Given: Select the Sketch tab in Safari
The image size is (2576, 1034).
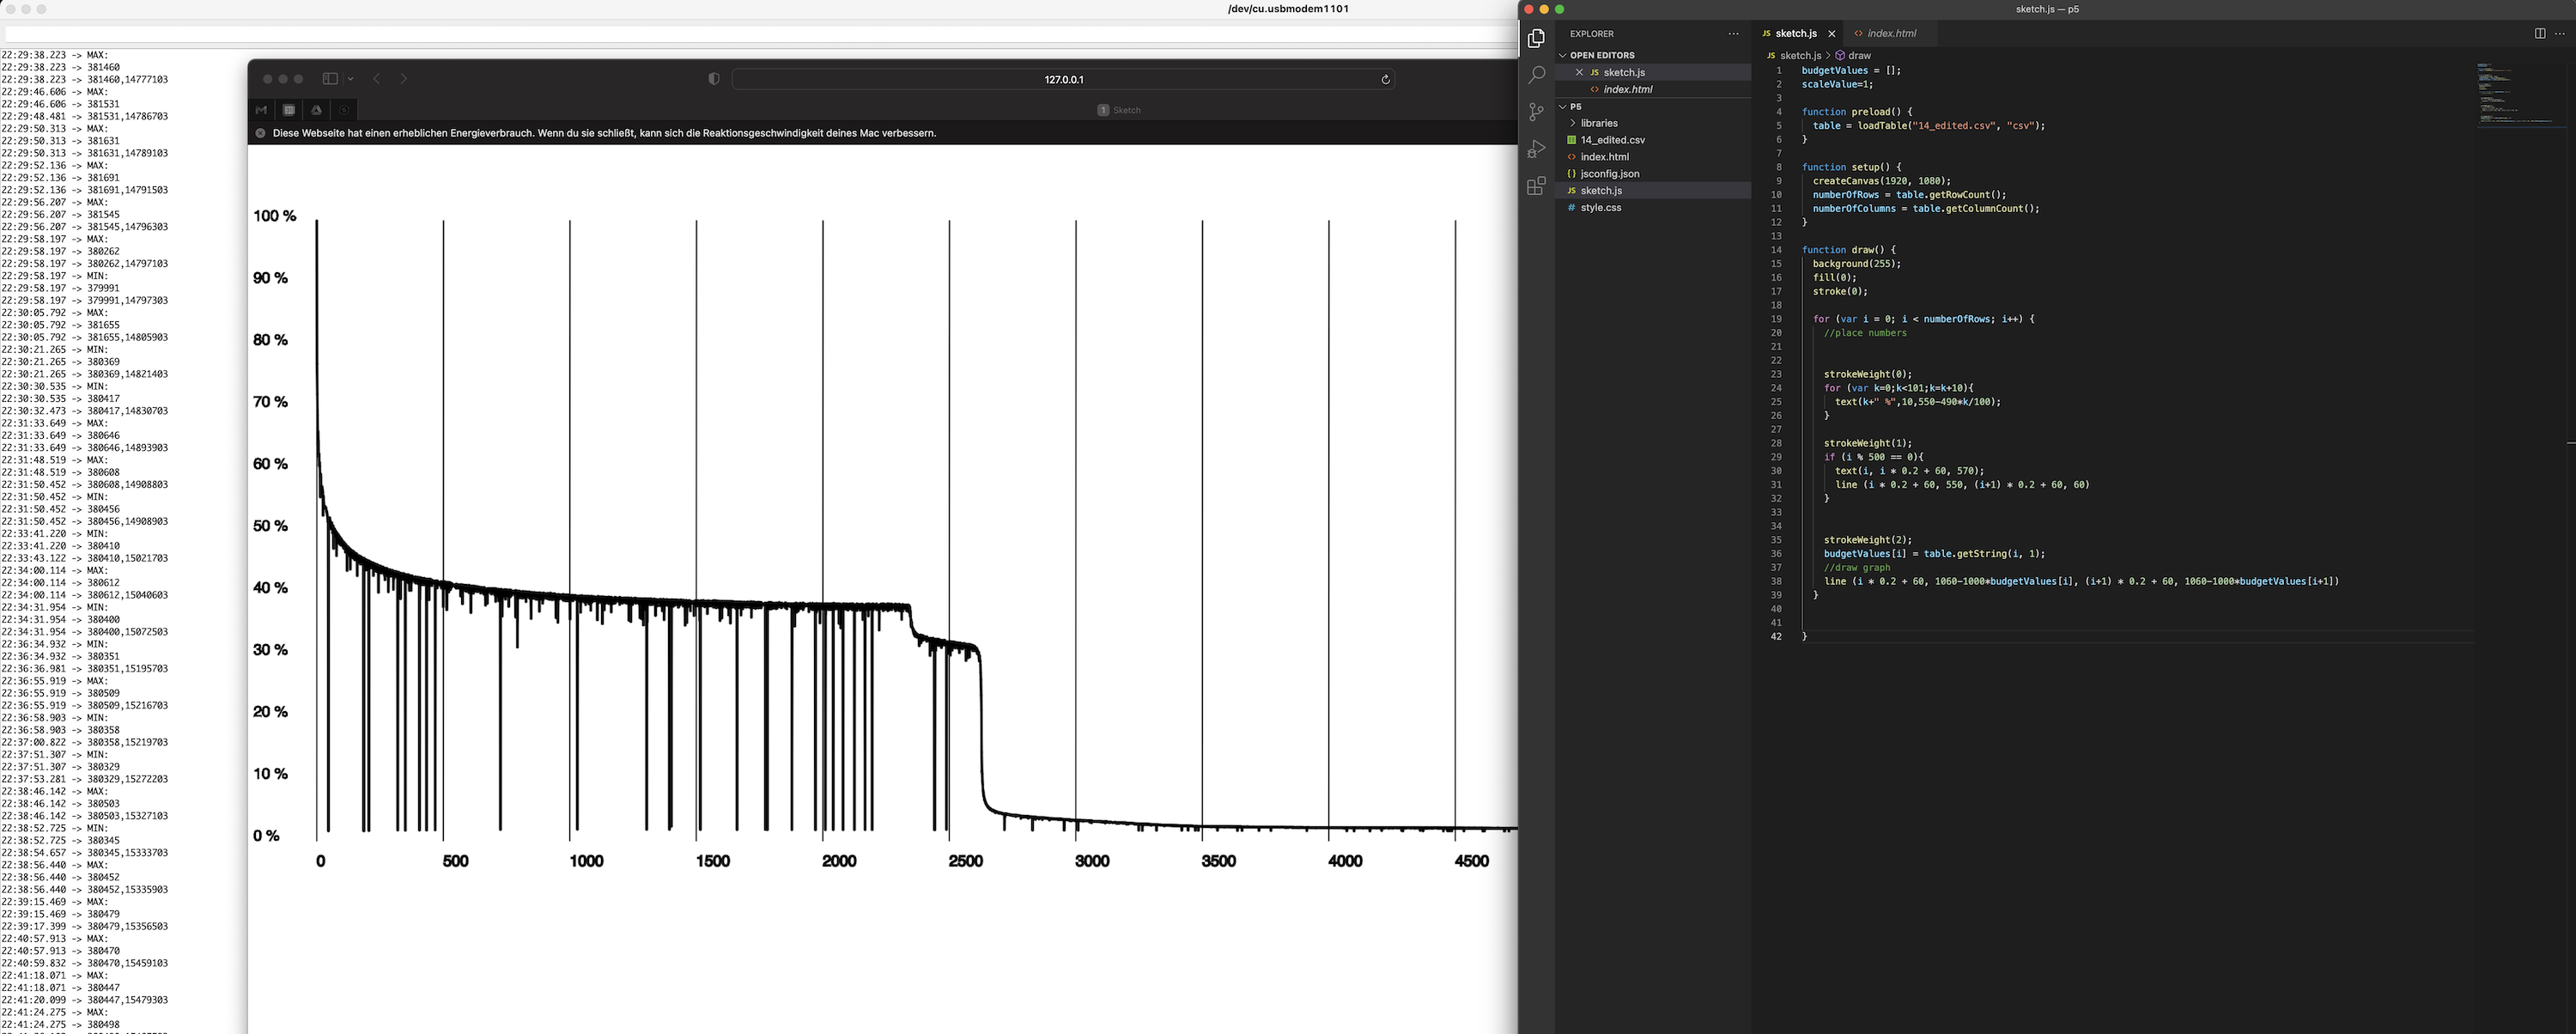Looking at the screenshot, I should tap(1119, 110).
